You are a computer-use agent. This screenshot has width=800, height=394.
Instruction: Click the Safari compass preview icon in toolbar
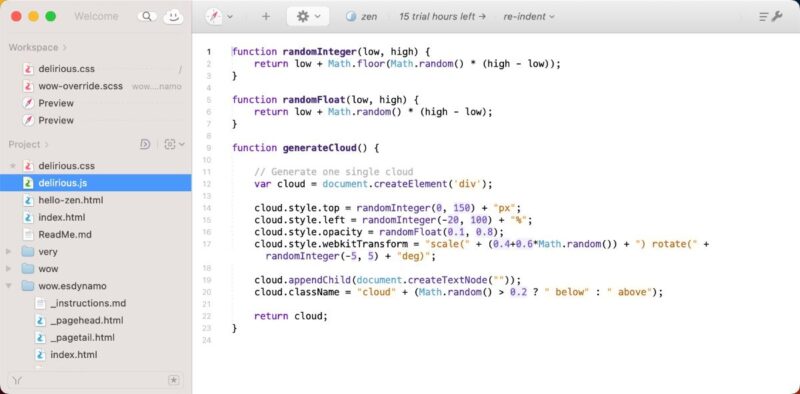(213, 16)
